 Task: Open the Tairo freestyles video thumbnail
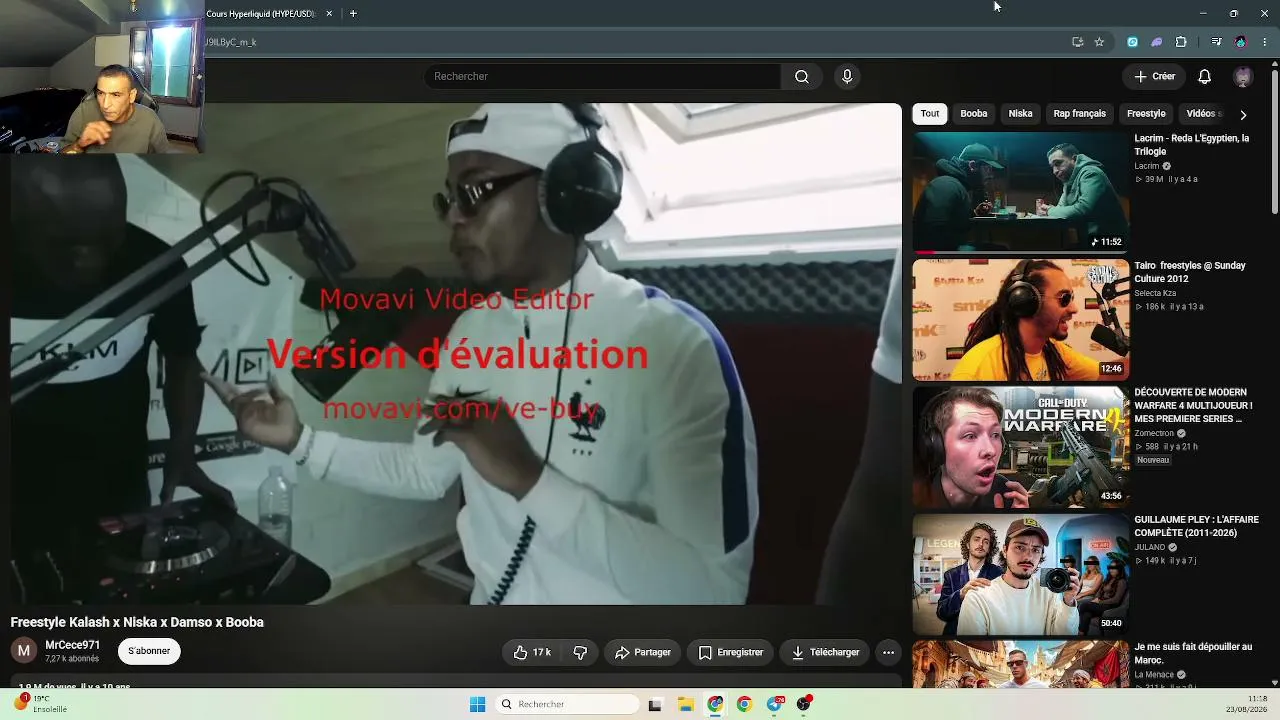pos(1020,320)
